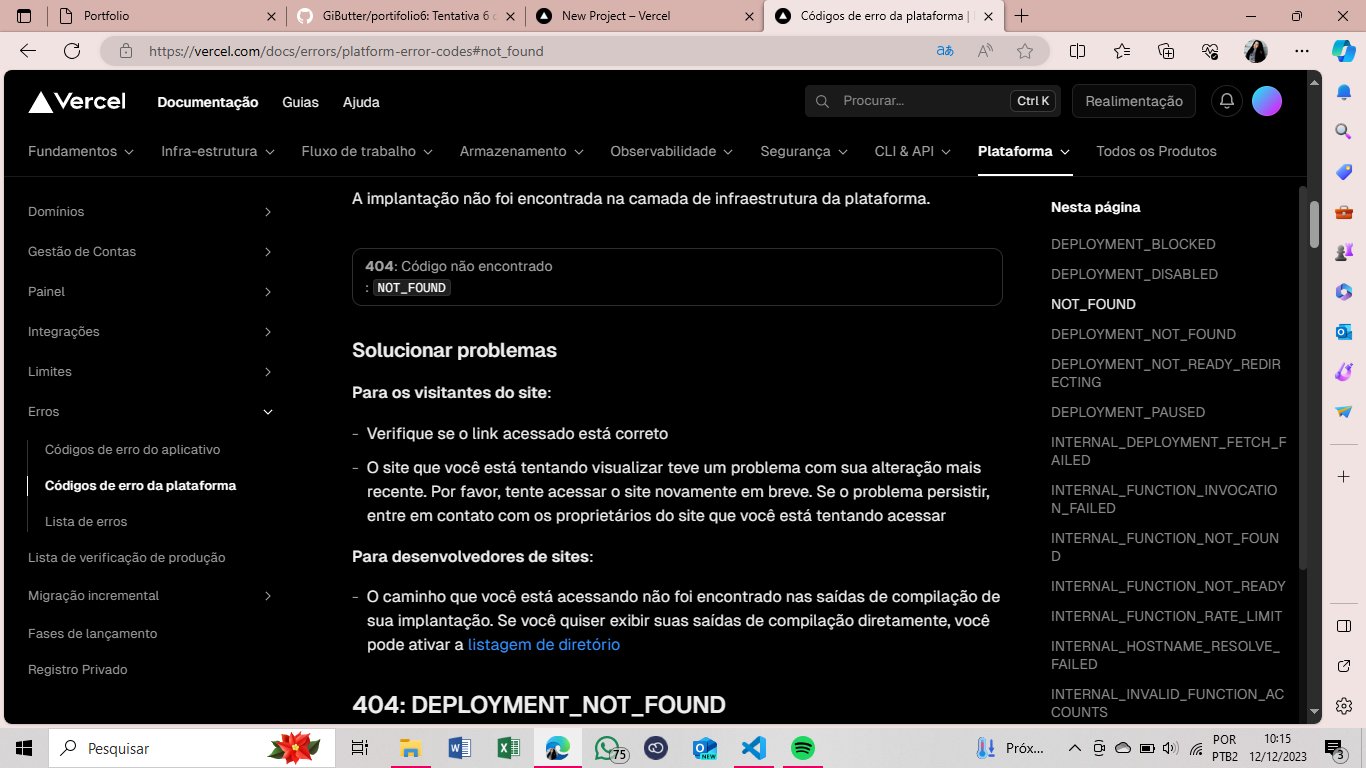The height and width of the screenshot is (768, 1366).
Task: Expand the Armazenamento dropdown
Action: pyautogui.click(x=521, y=151)
